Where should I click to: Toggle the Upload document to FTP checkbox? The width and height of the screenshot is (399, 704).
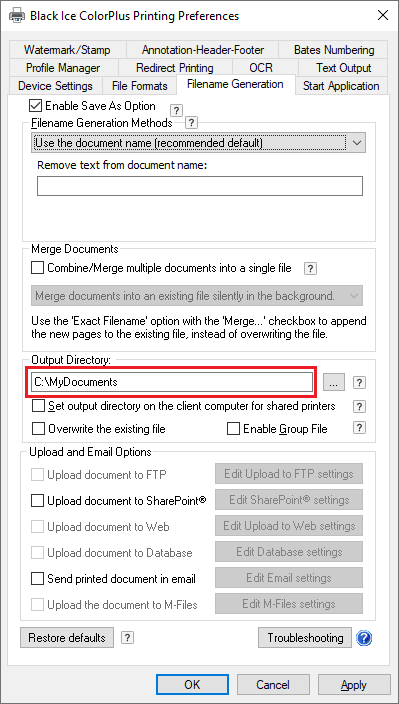38,475
